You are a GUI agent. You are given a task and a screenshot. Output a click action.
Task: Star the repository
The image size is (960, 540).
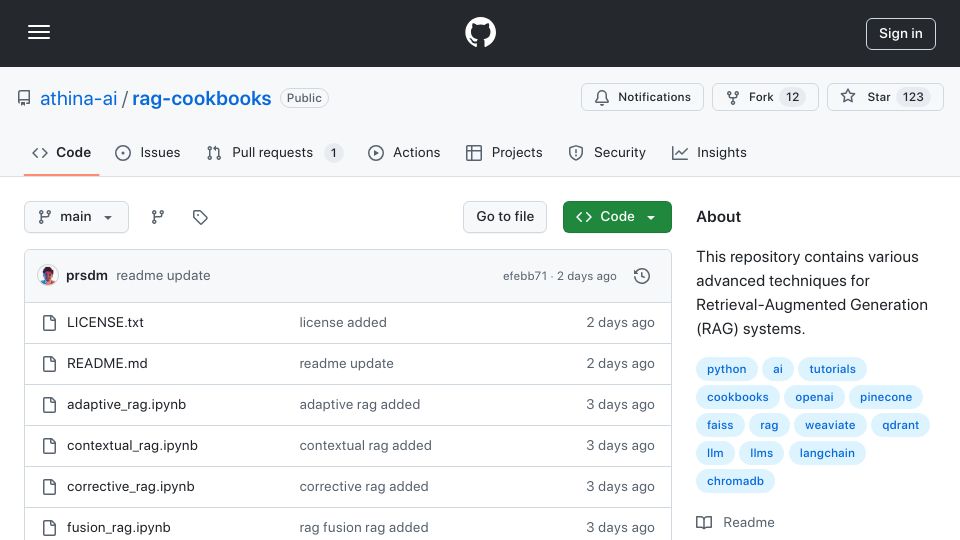pyautogui.click(x=885, y=97)
